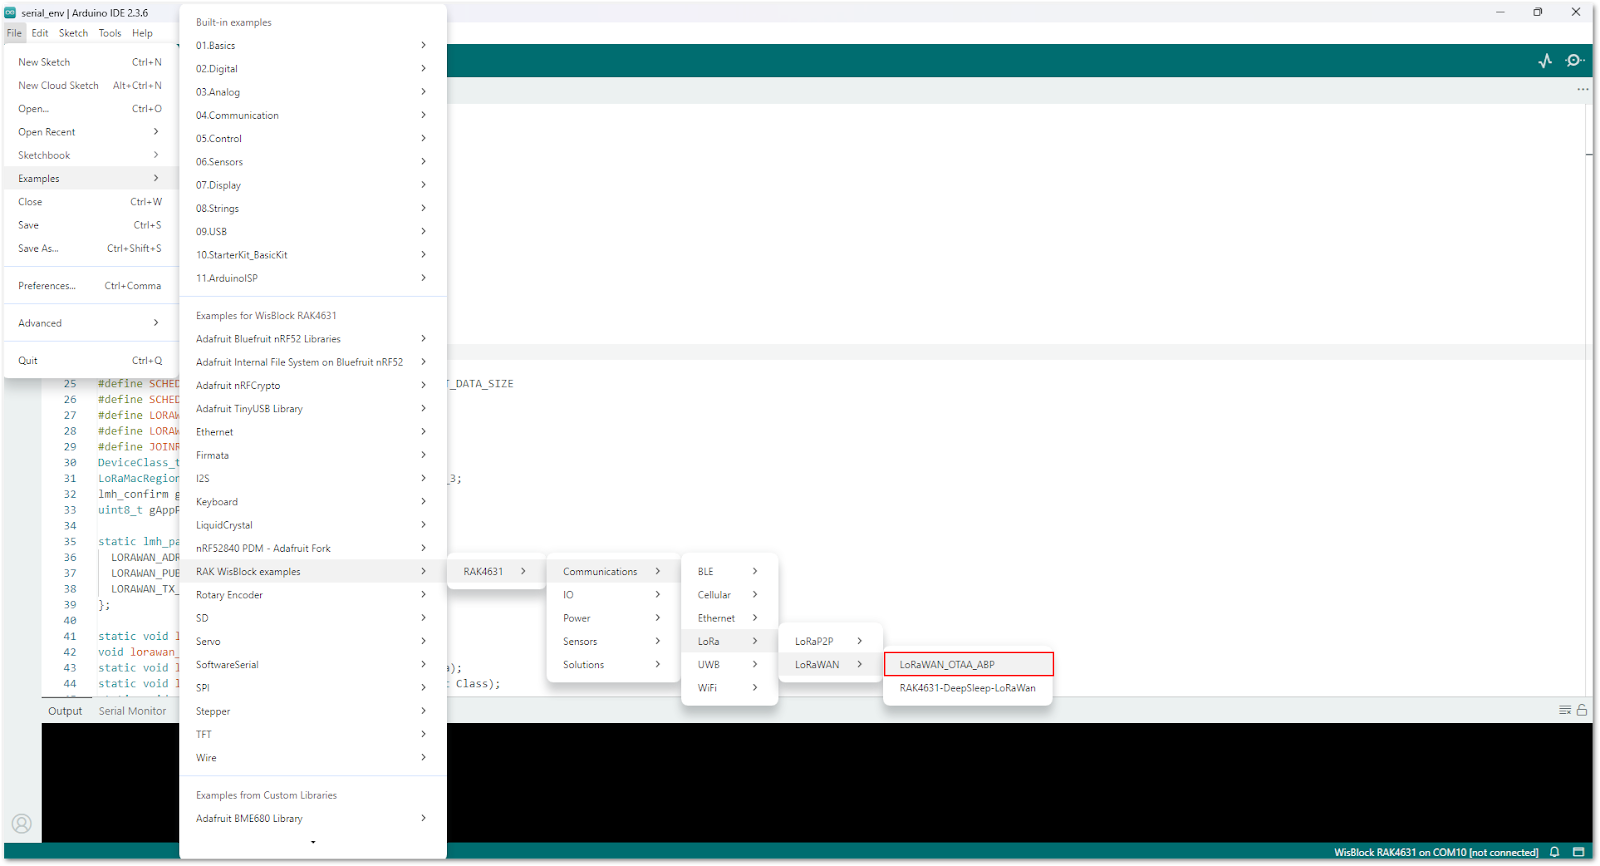
Task: Click the user profile icon
Action: pos(22,824)
